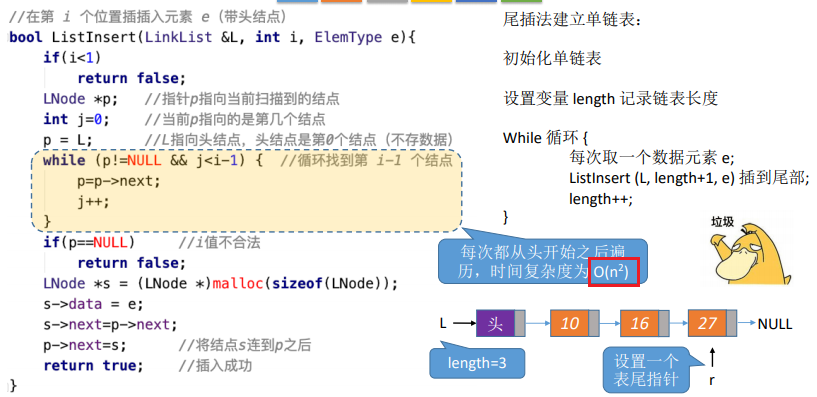Screen dimensions: 817x397
Task: Select the orange node containing 16
Action: [x=645, y=323]
